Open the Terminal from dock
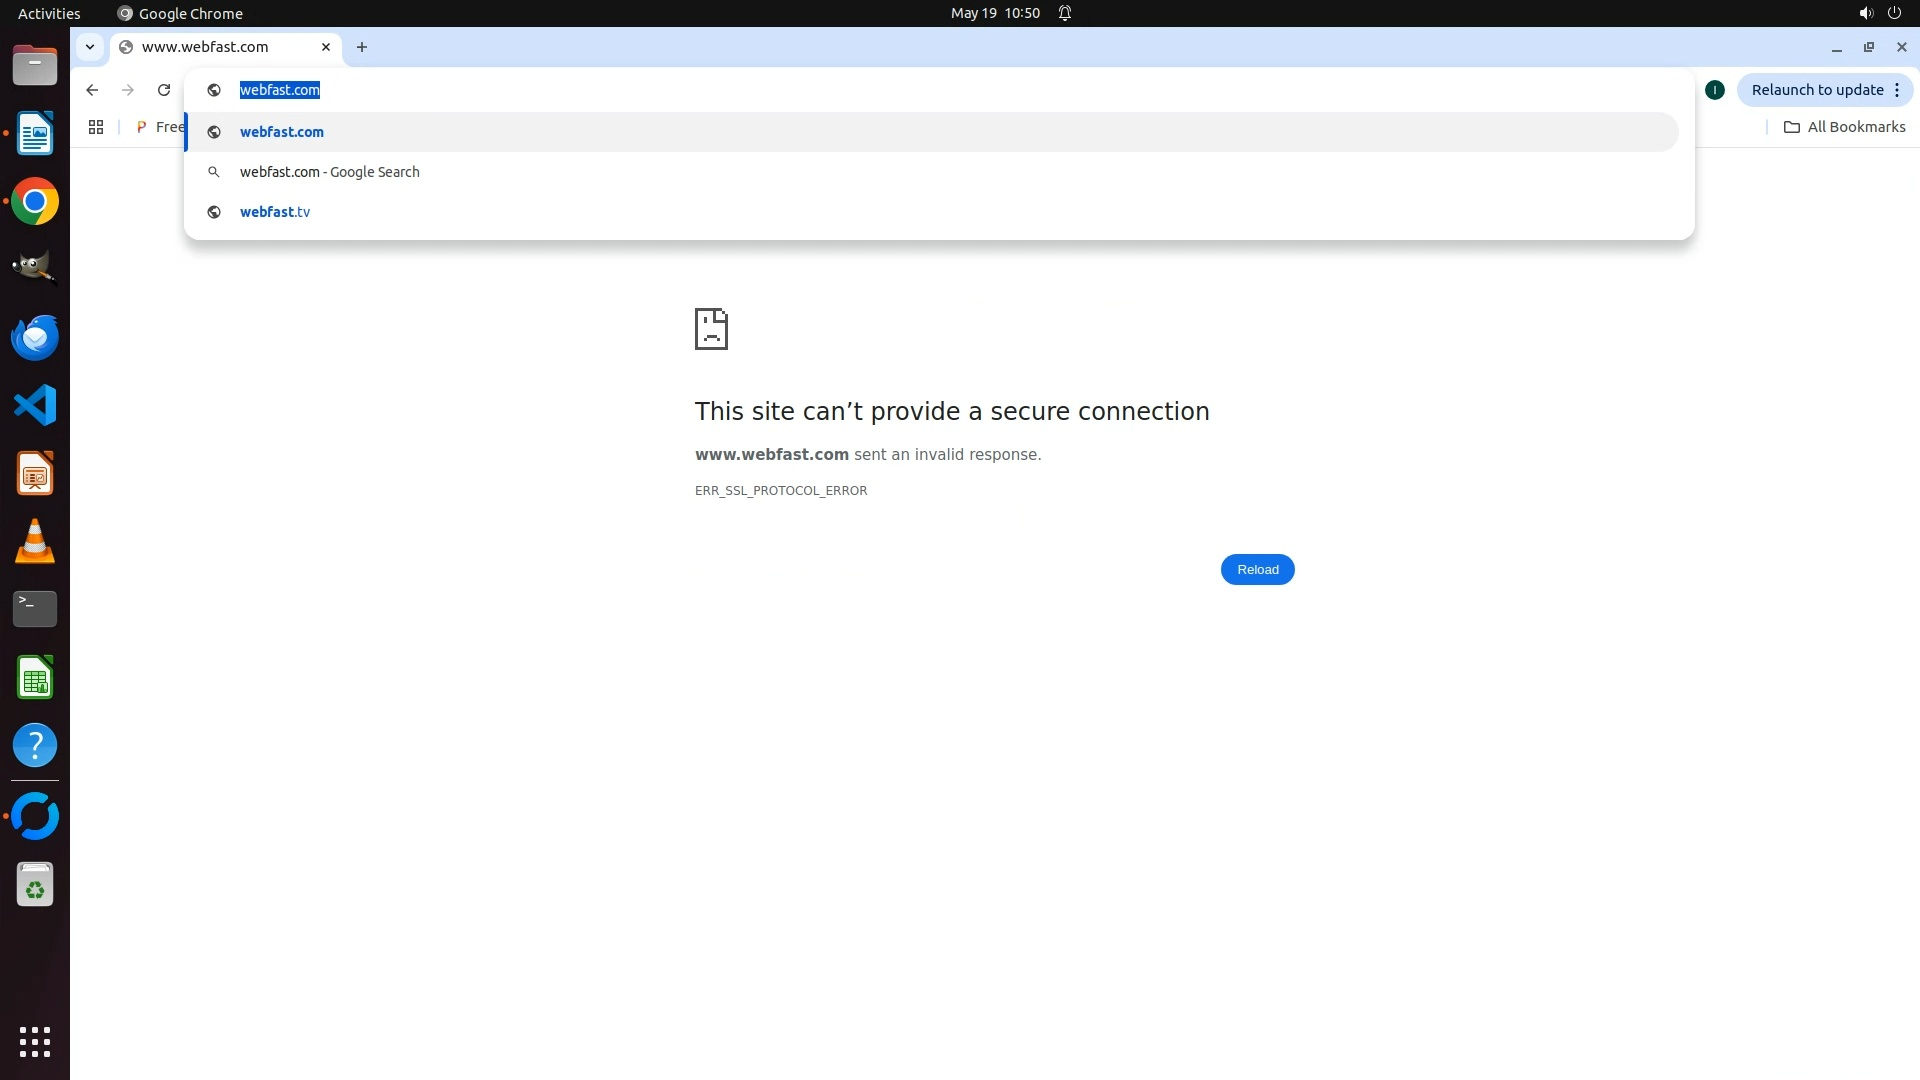This screenshot has width=1920, height=1080. coord(35,608)
